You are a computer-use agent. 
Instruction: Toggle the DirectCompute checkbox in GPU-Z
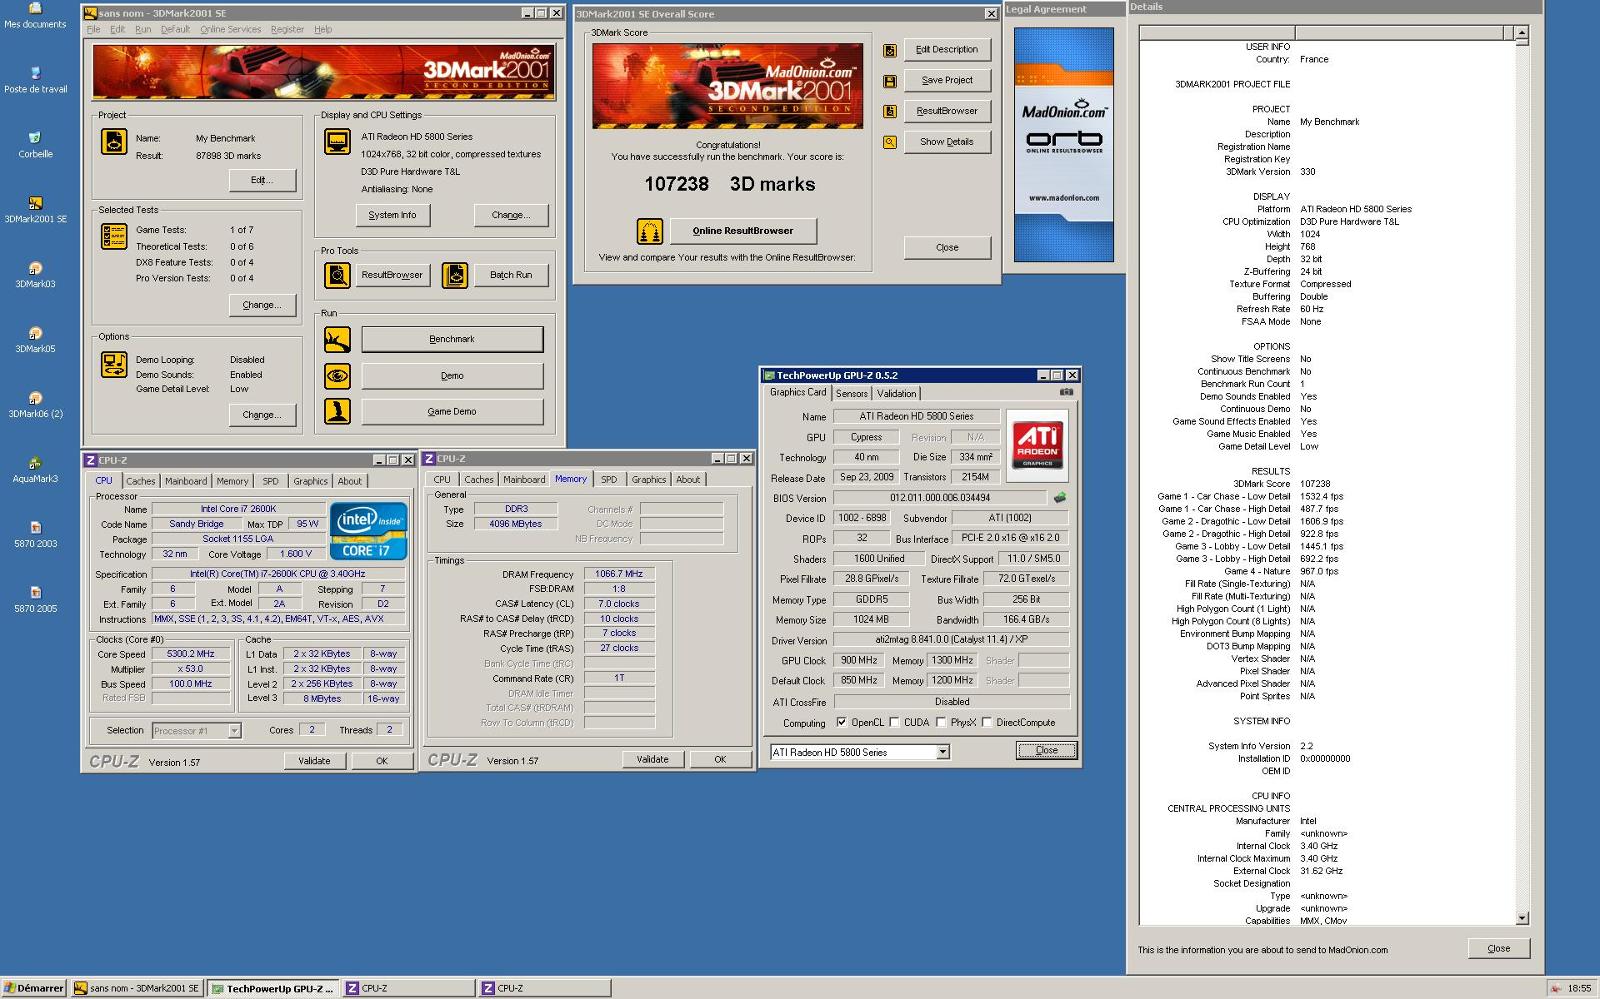[987, 722]
